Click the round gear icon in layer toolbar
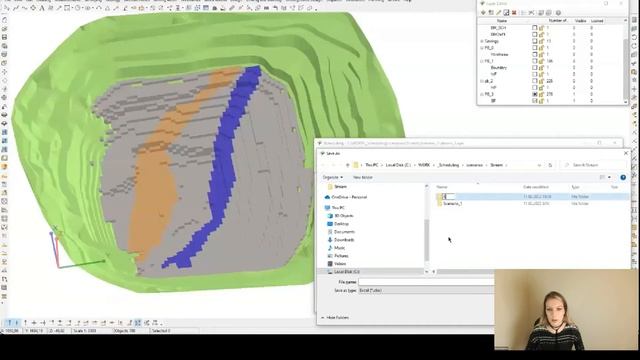The image size is (640, 360). (x=558, y=13)
